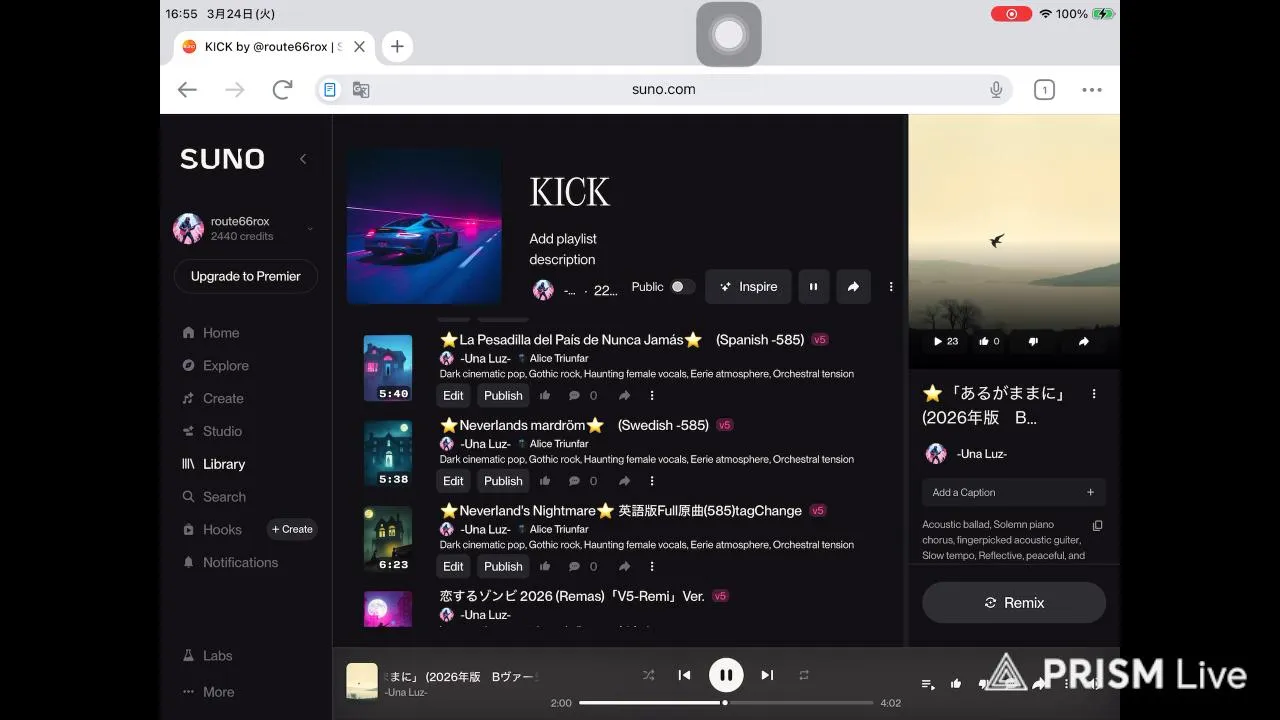Toggle the playlist Public switch

click(x=682, y=287)
